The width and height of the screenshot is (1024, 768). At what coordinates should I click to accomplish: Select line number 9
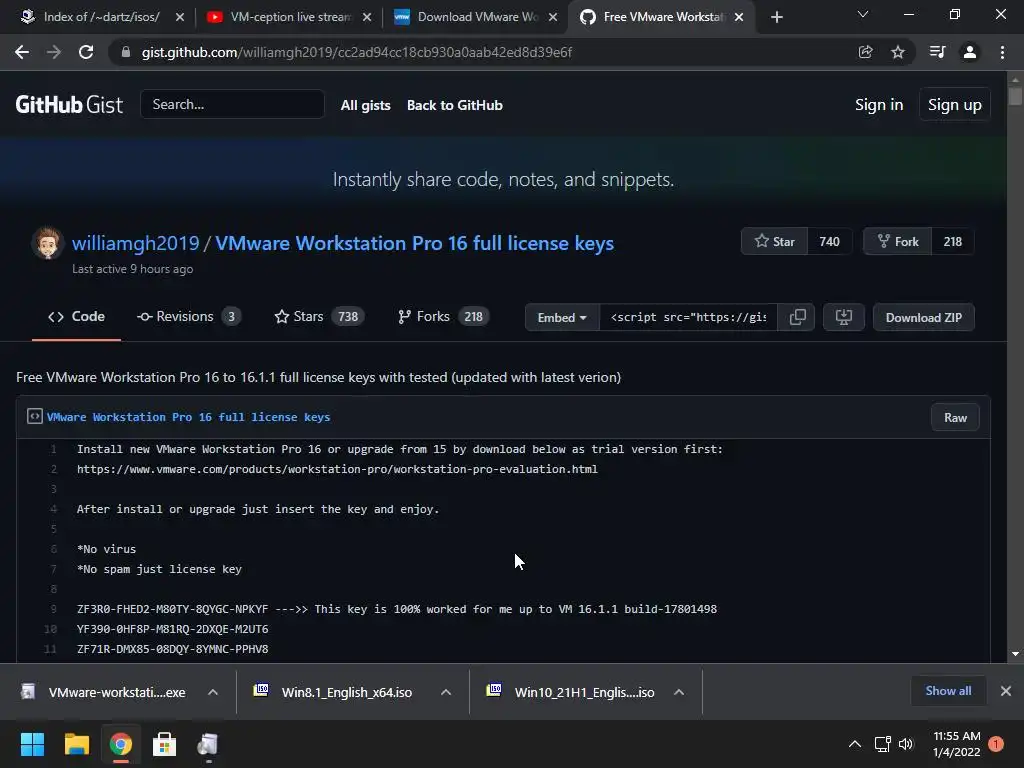[54, 609]
